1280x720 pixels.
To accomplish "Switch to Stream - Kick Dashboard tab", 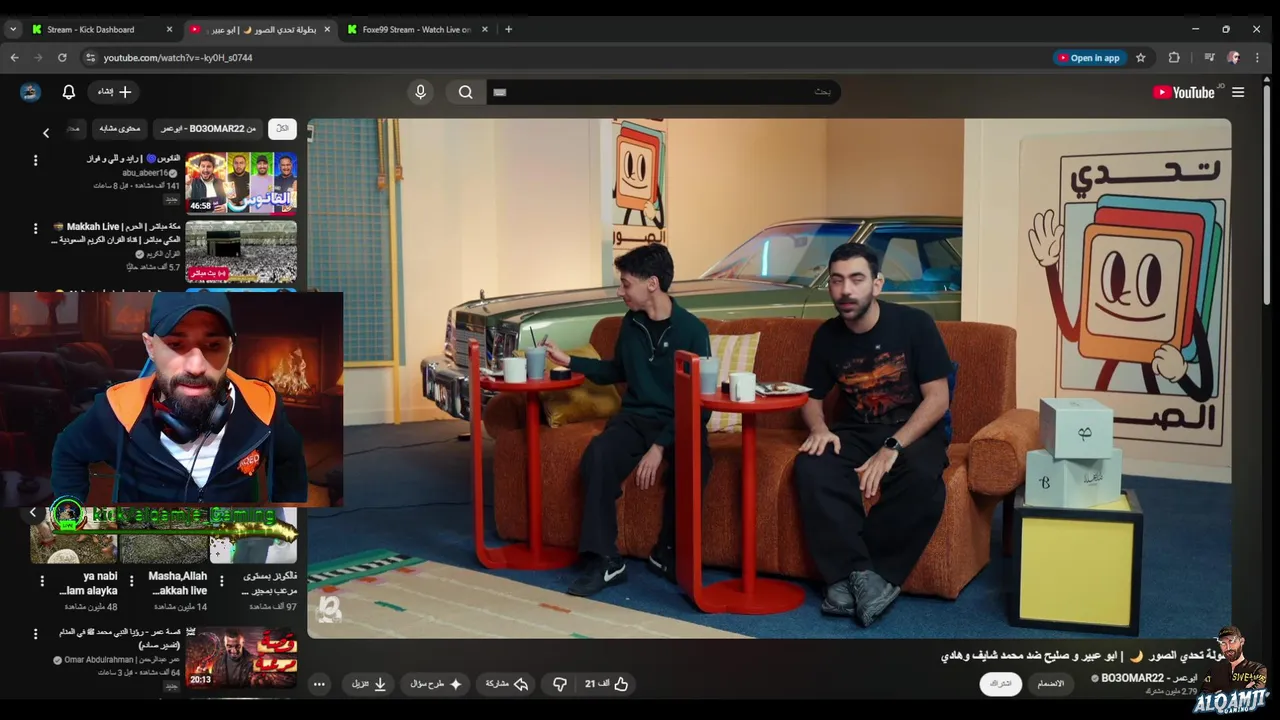I will [x=90, y=29].
